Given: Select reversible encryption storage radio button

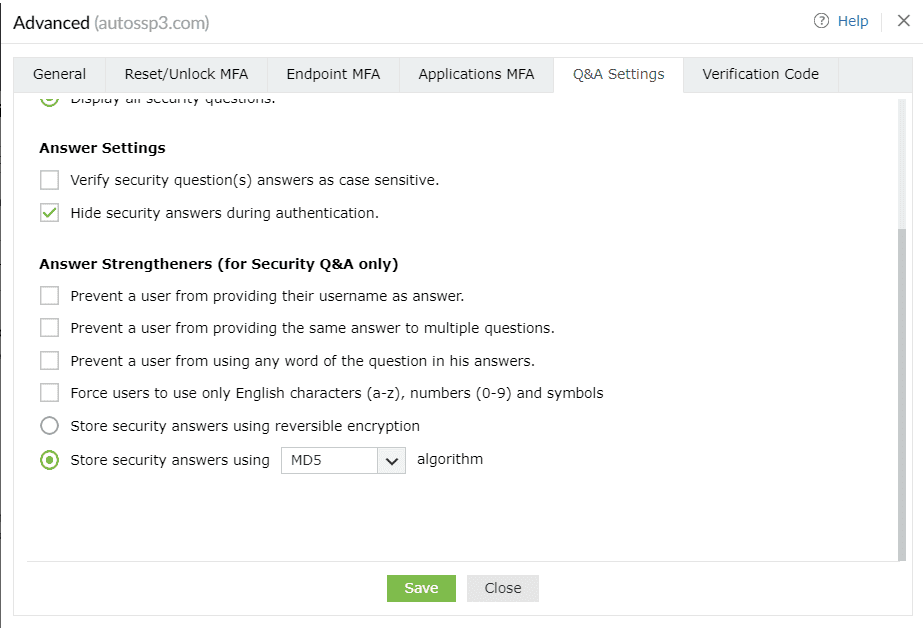Looking at the screenshot, I should point(50,426).
